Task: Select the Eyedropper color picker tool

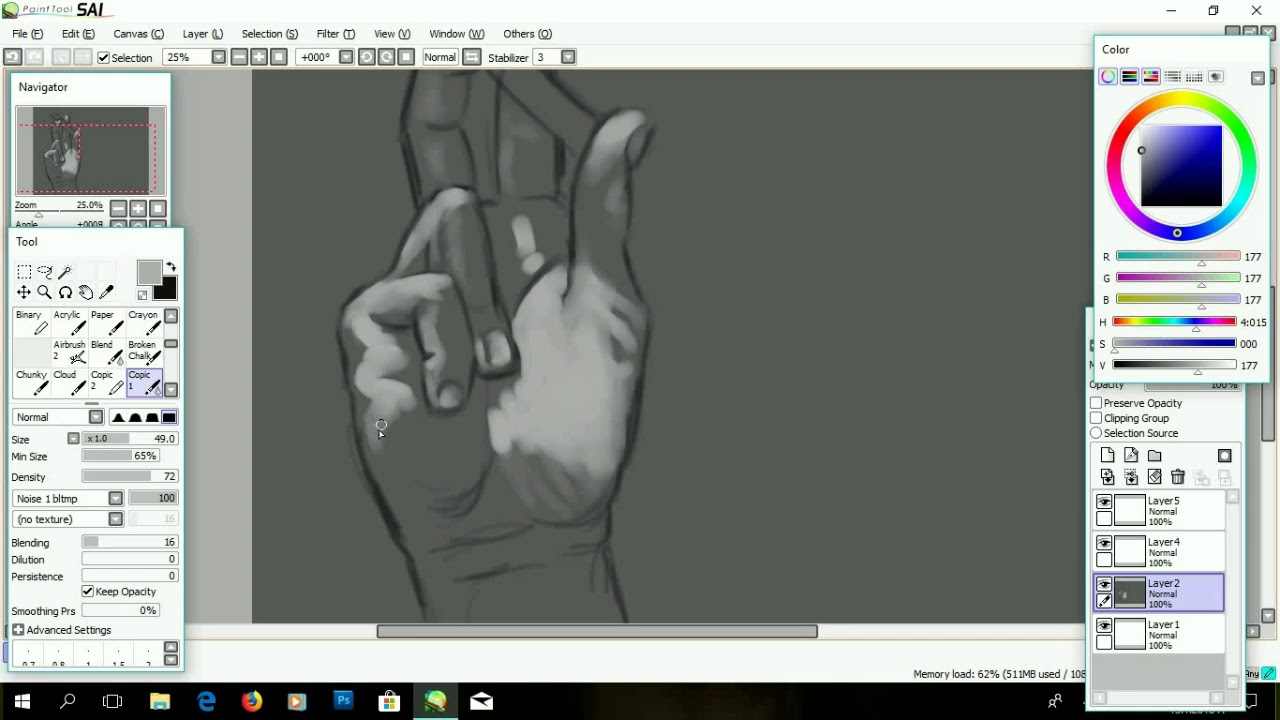Action: click(107, 292)
